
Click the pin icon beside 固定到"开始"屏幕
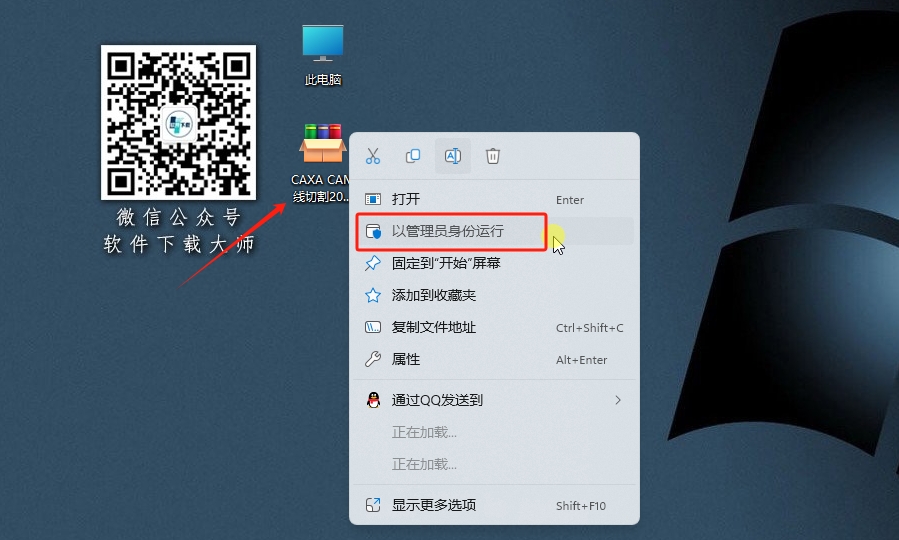coord(373,263)
